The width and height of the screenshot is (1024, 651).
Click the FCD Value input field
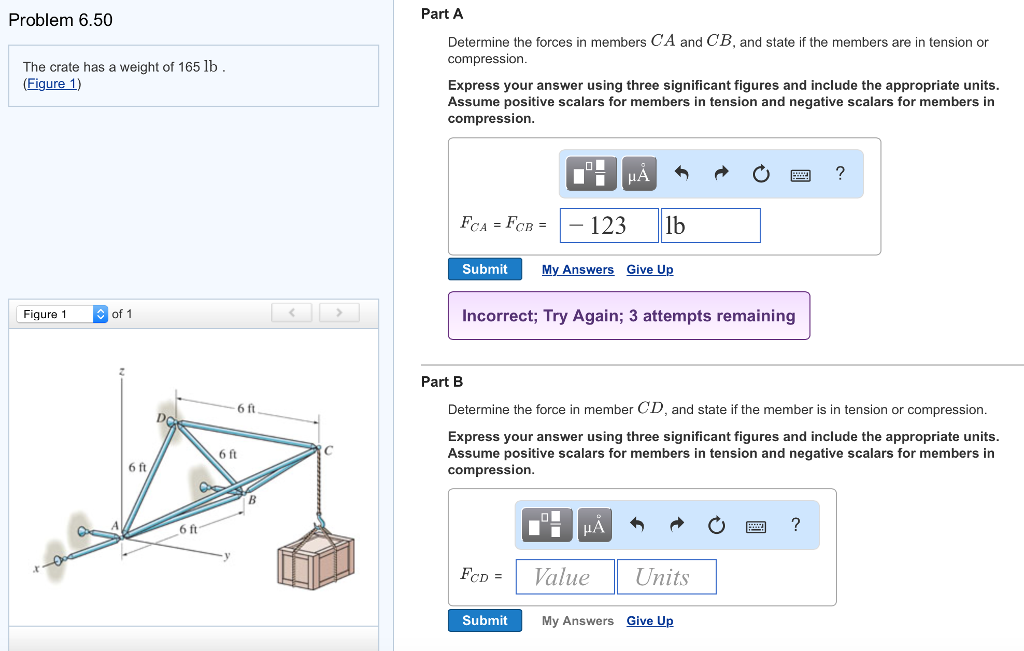coord(565,577)
